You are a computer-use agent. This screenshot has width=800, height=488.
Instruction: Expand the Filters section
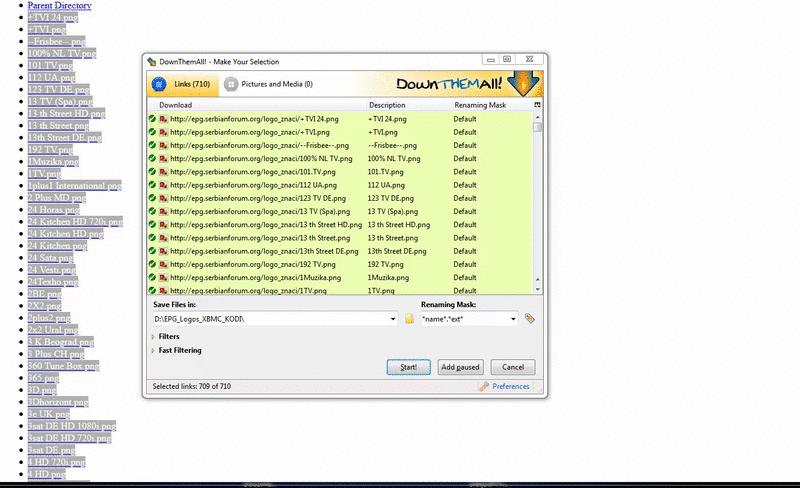click(153, 337)
